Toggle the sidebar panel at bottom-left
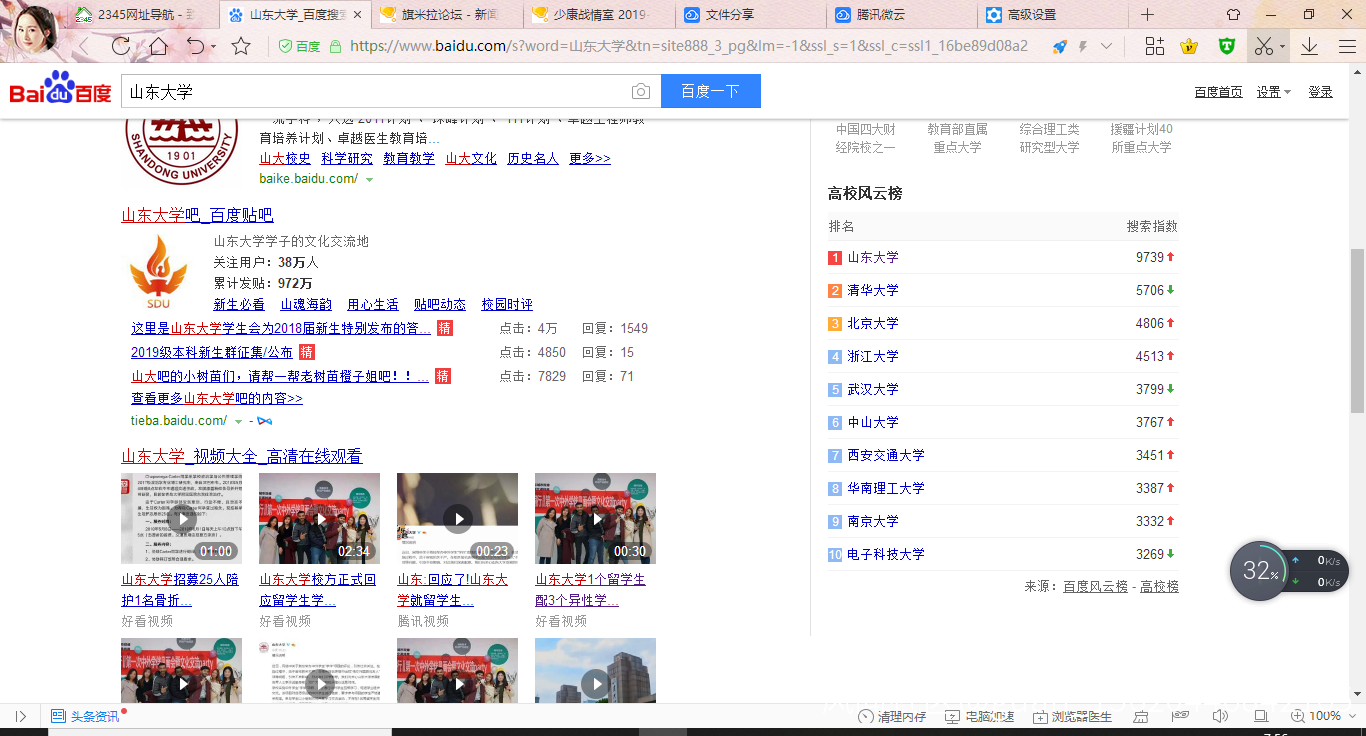 [x=21, y=716]
